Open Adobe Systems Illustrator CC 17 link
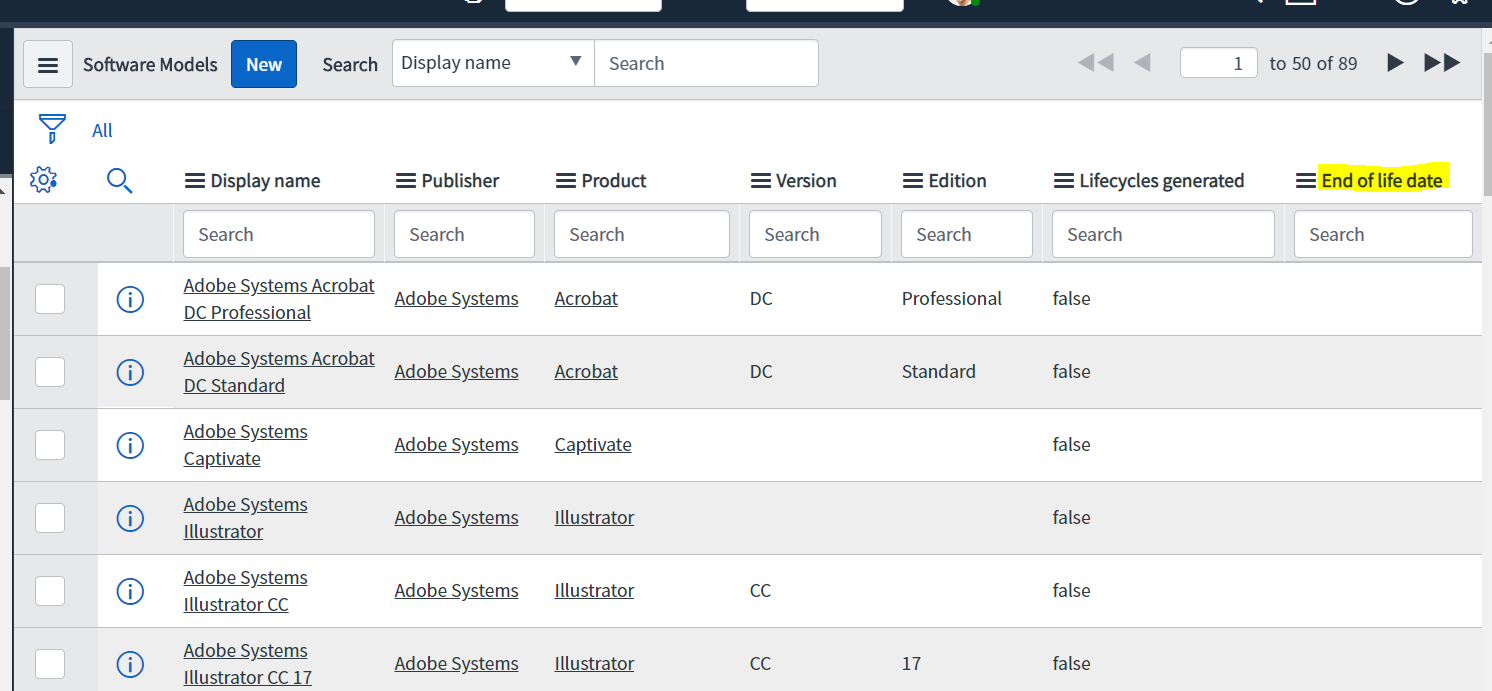 [x=248, y=664]
